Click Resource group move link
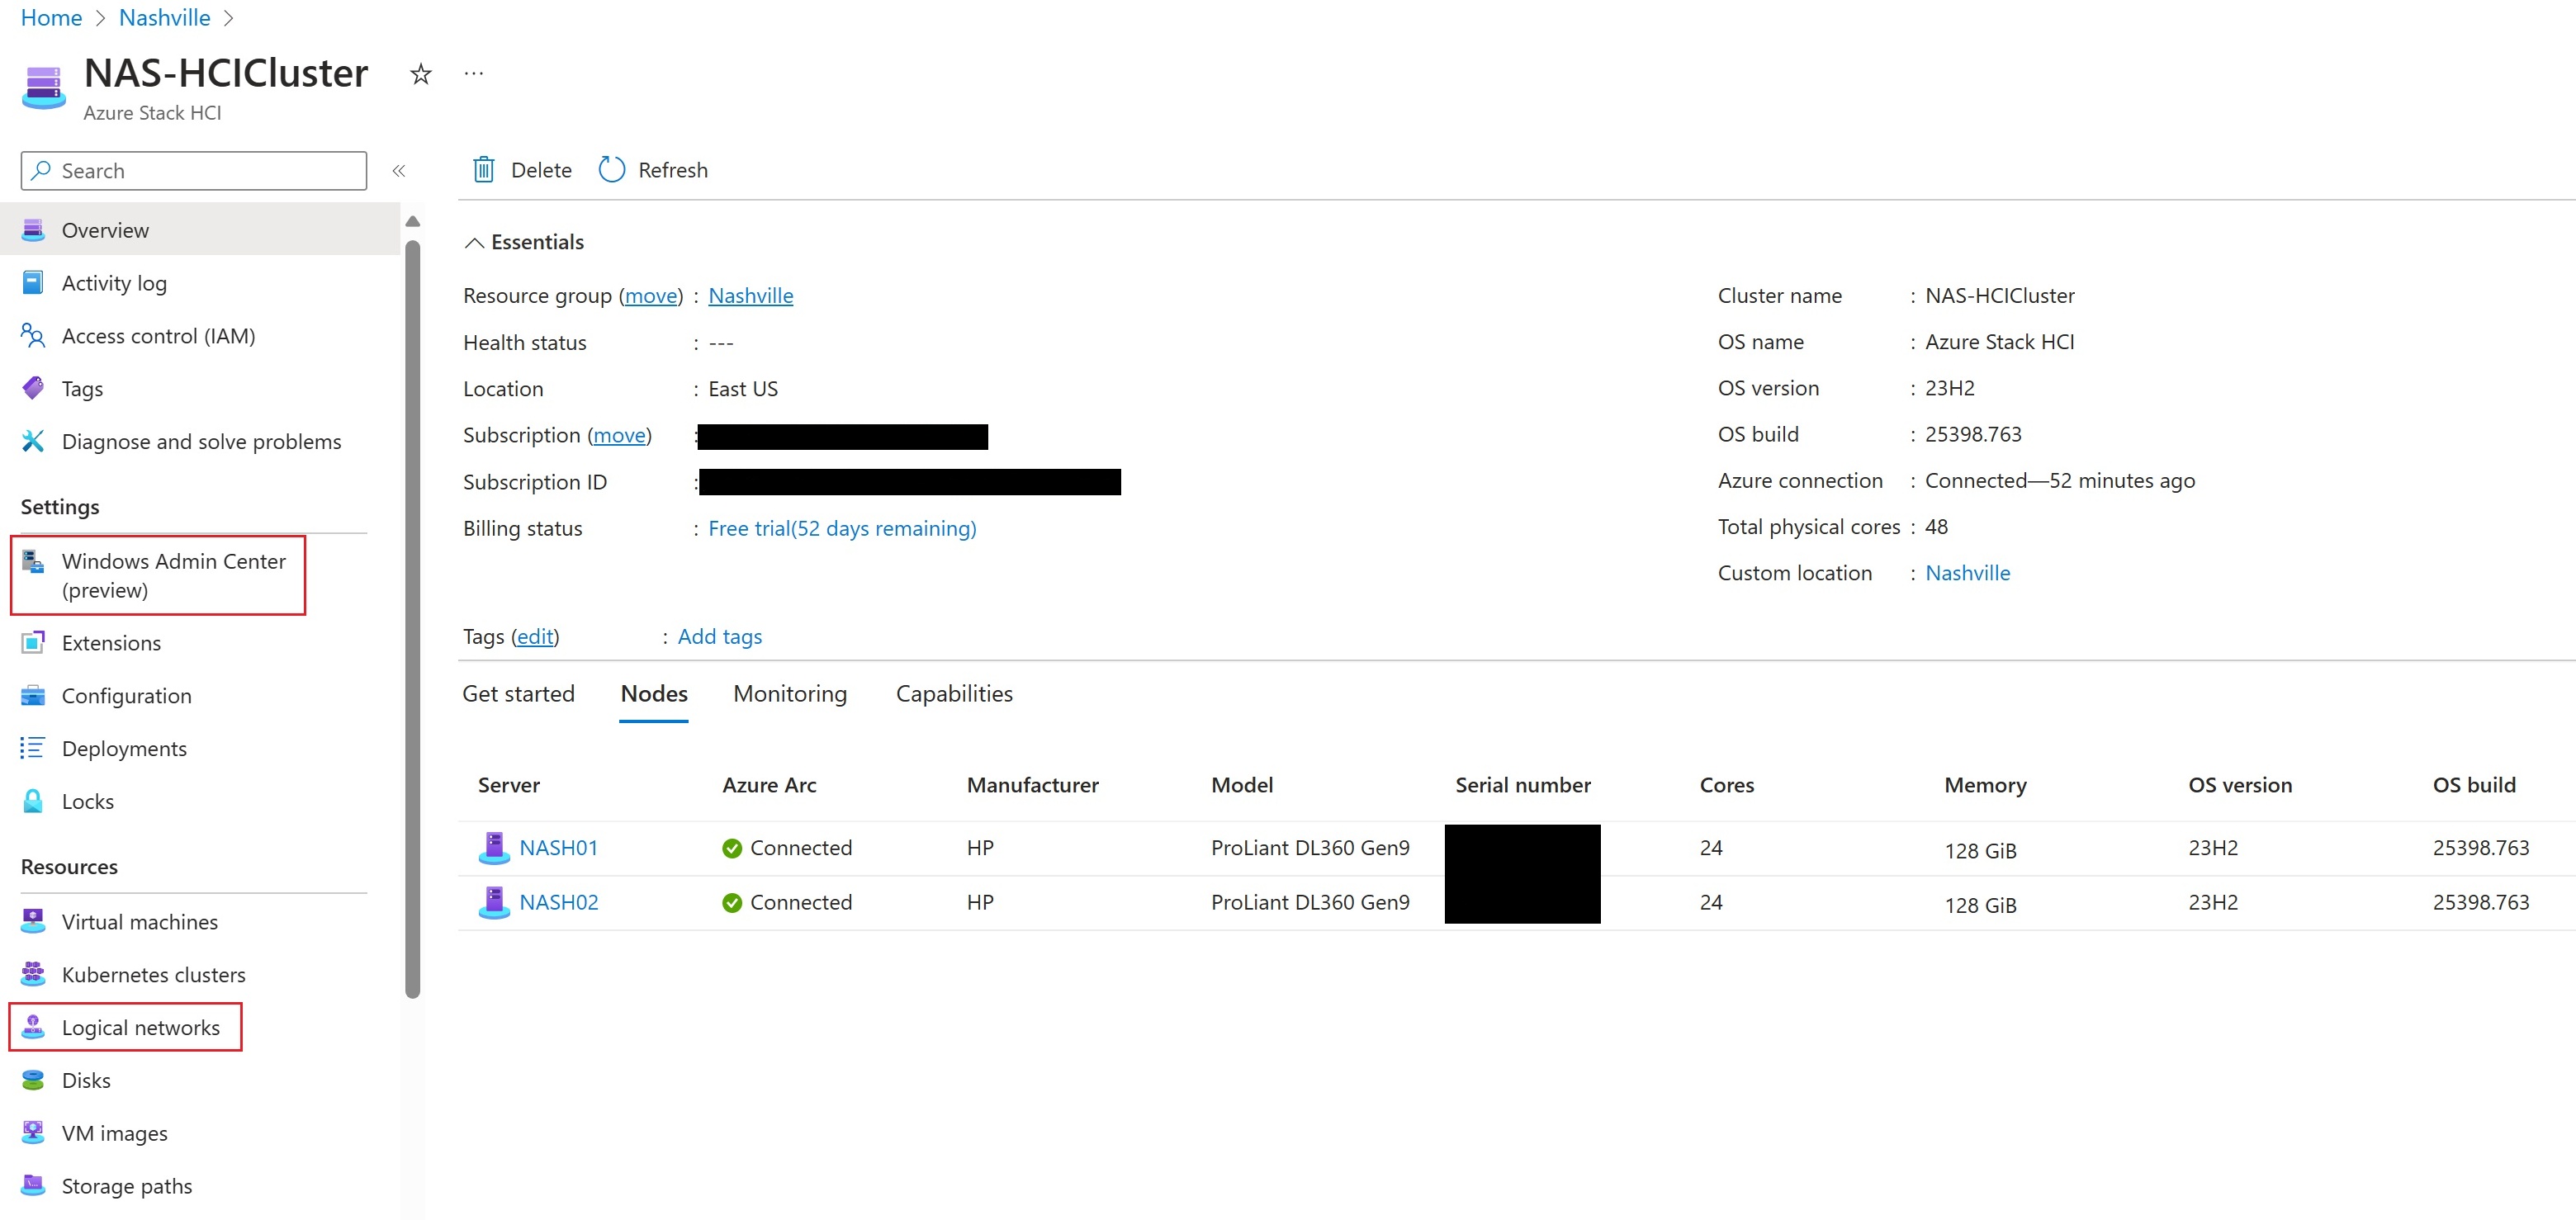 click(651, 295)
